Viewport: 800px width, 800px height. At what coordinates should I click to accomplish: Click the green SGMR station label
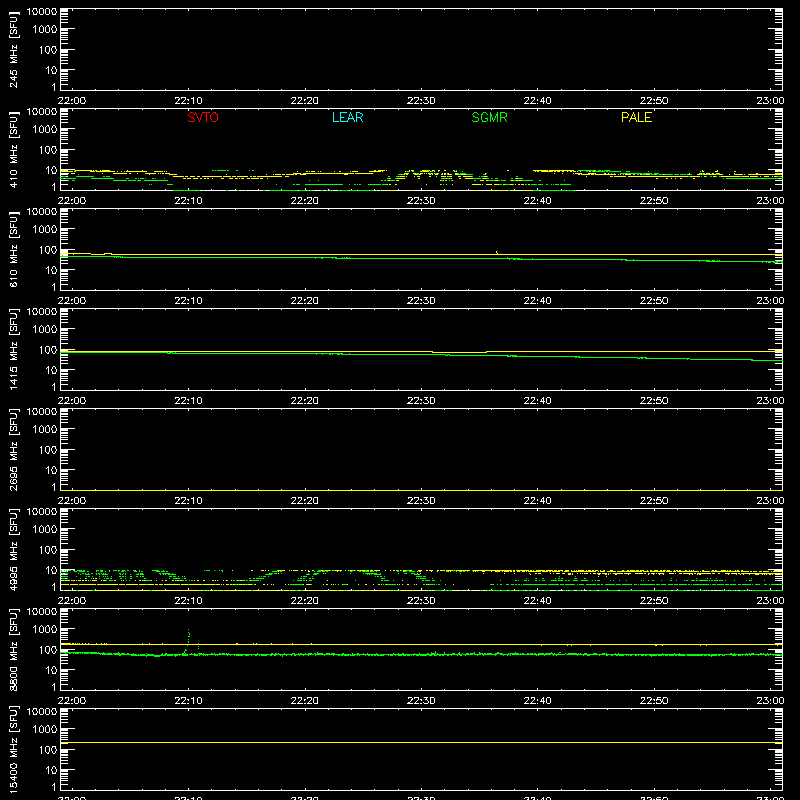click(x=489, y=117)
